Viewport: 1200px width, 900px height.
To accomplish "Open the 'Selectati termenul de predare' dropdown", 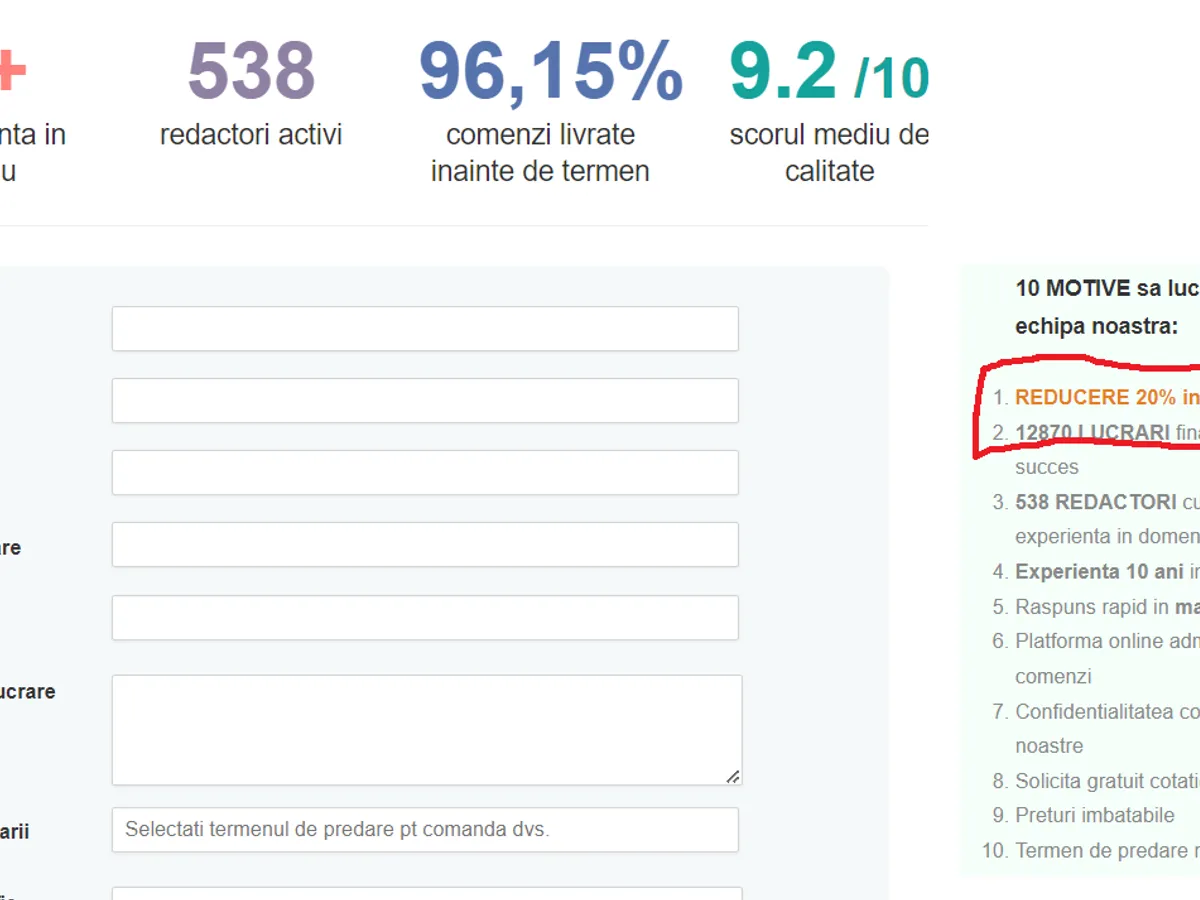I will coord(425,830).
